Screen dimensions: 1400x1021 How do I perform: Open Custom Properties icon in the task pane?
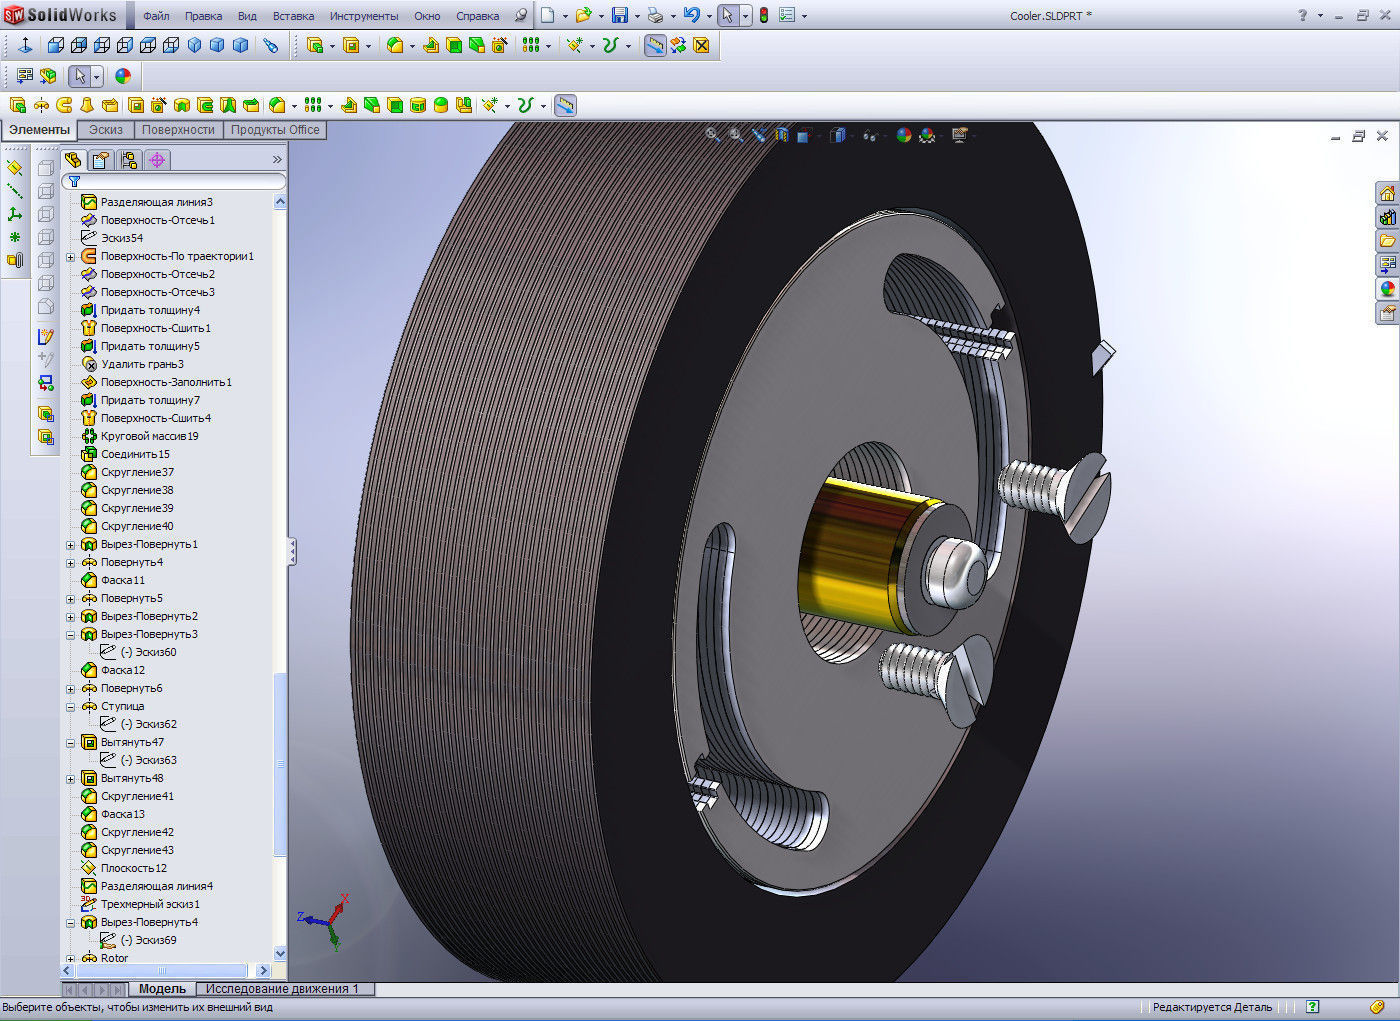click(x=1387, y=313)
